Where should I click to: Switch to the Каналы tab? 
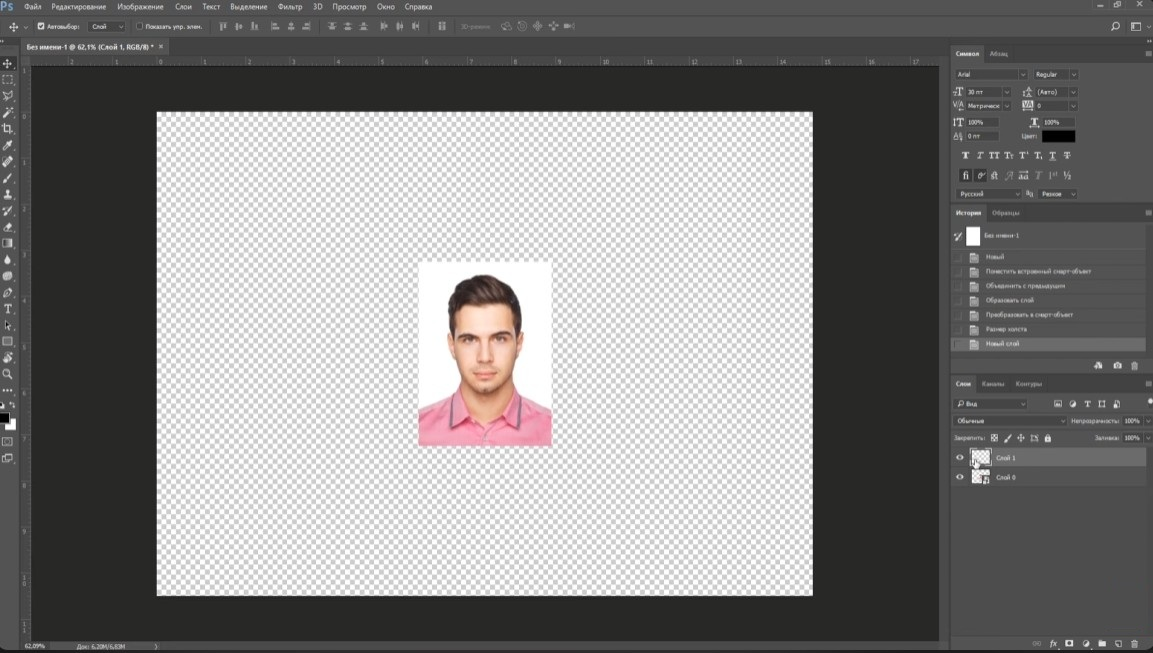(993, 384)
